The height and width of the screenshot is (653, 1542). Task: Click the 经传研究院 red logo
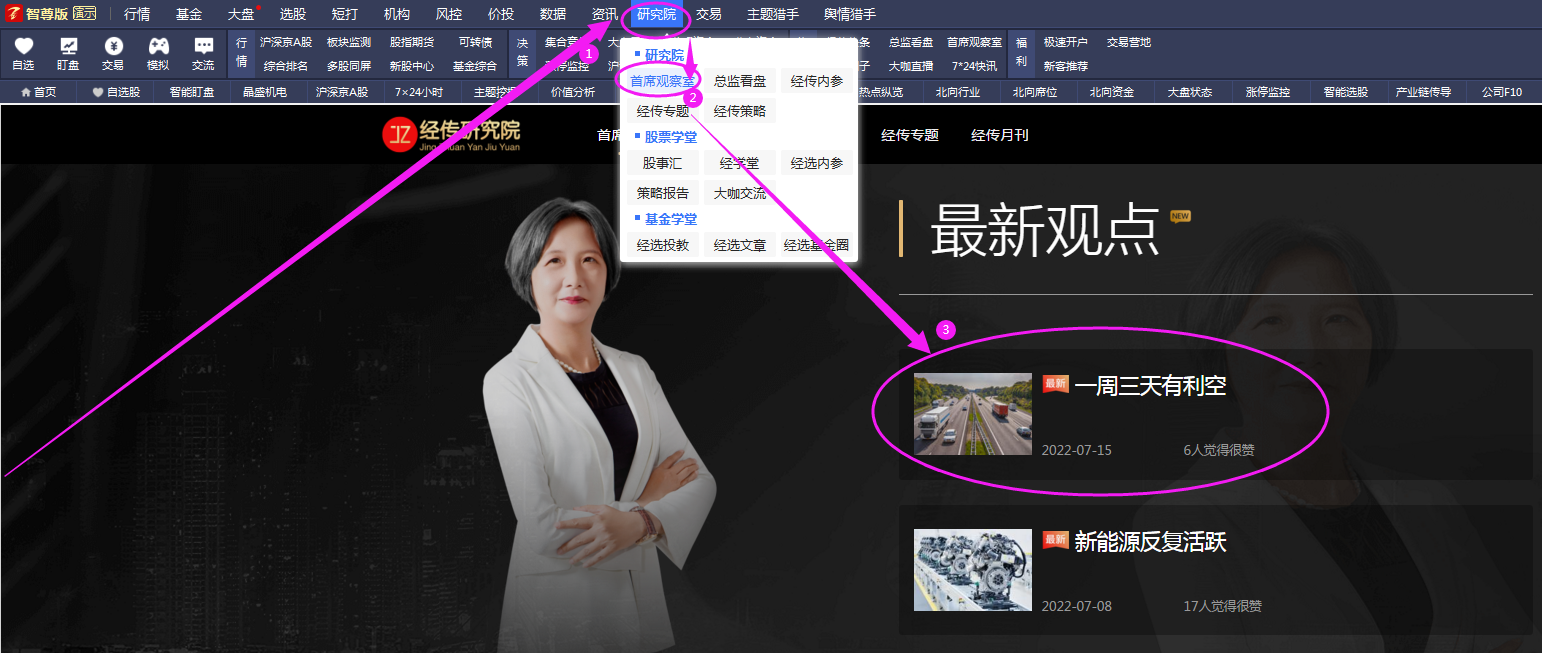[451, 135]
